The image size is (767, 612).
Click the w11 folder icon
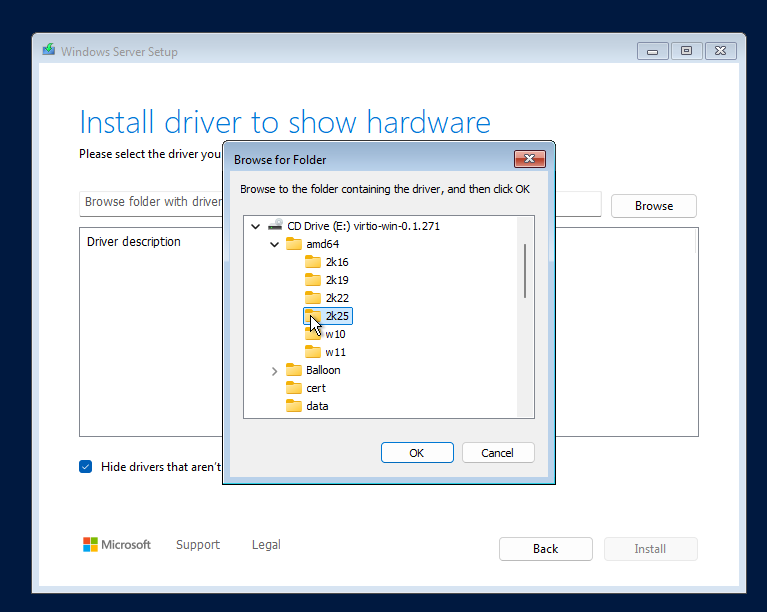point(313,352)
